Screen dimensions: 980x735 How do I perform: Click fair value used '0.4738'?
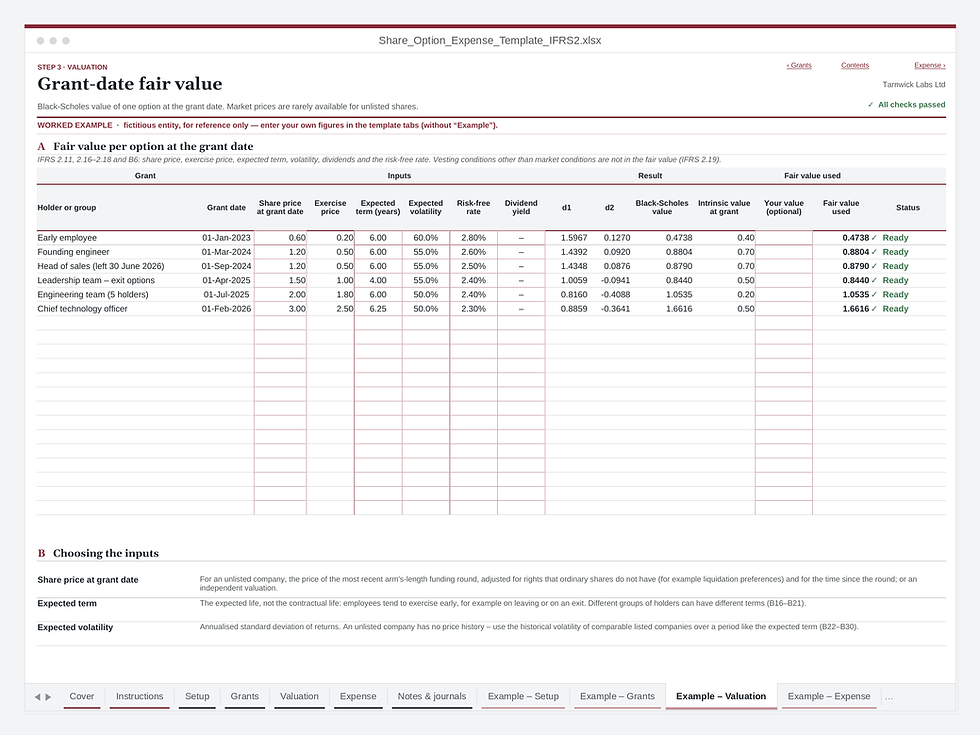856,238
